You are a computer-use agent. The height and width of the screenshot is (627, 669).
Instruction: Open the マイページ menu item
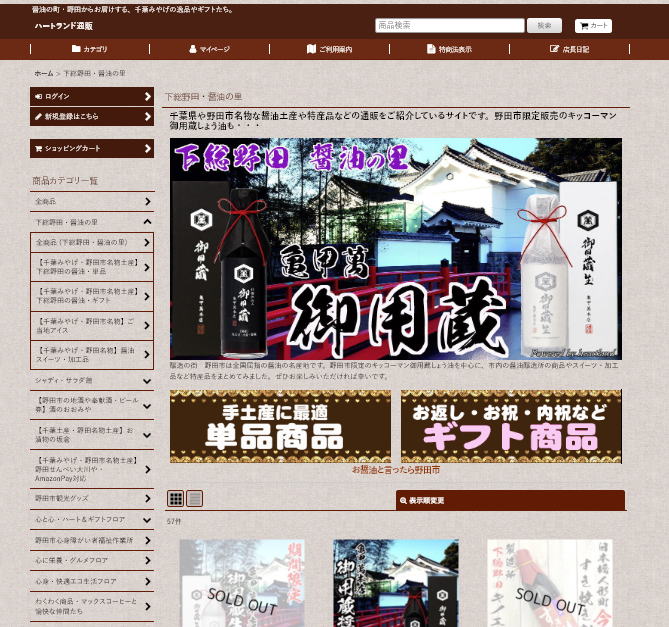(209, 49)
